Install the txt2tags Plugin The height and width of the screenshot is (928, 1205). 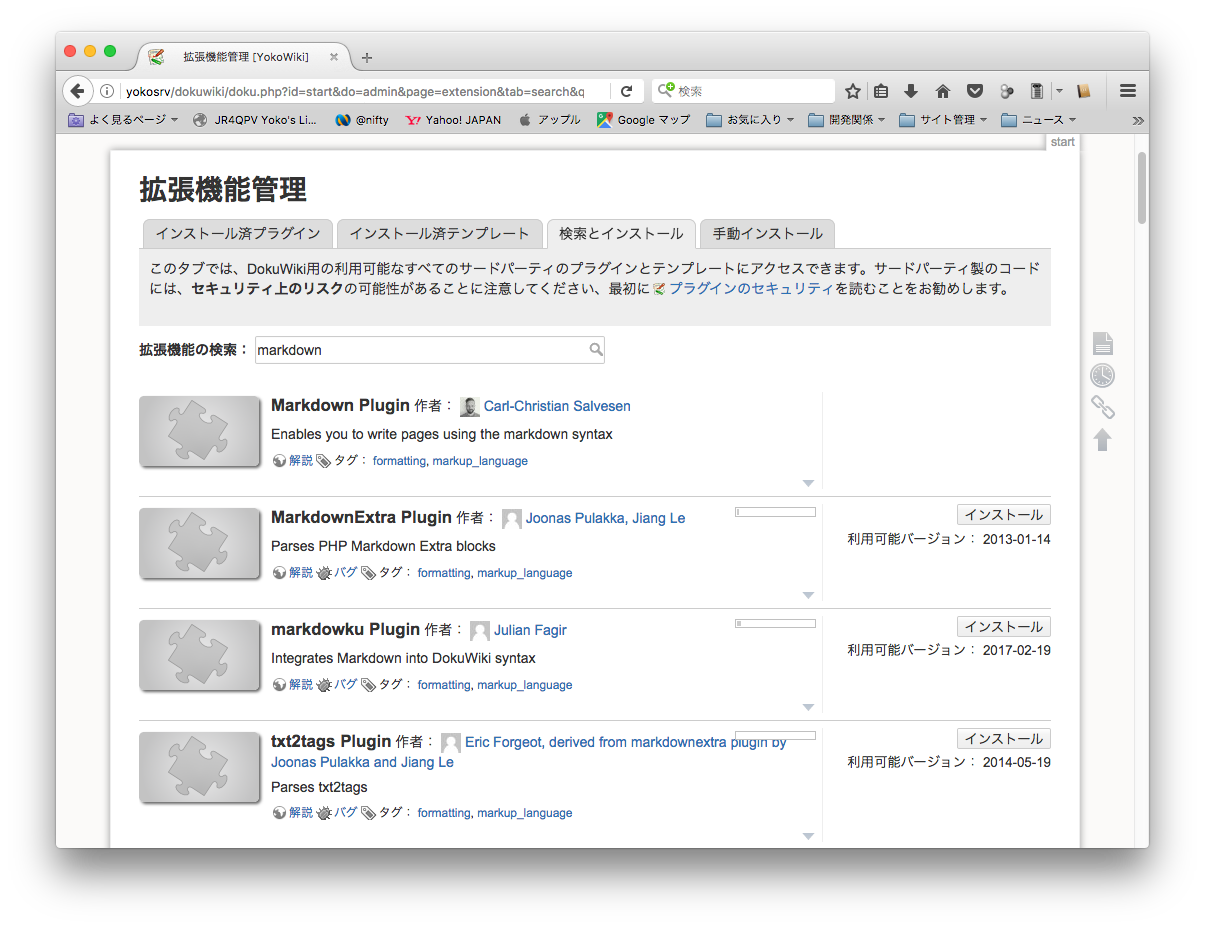point(1004,739)
